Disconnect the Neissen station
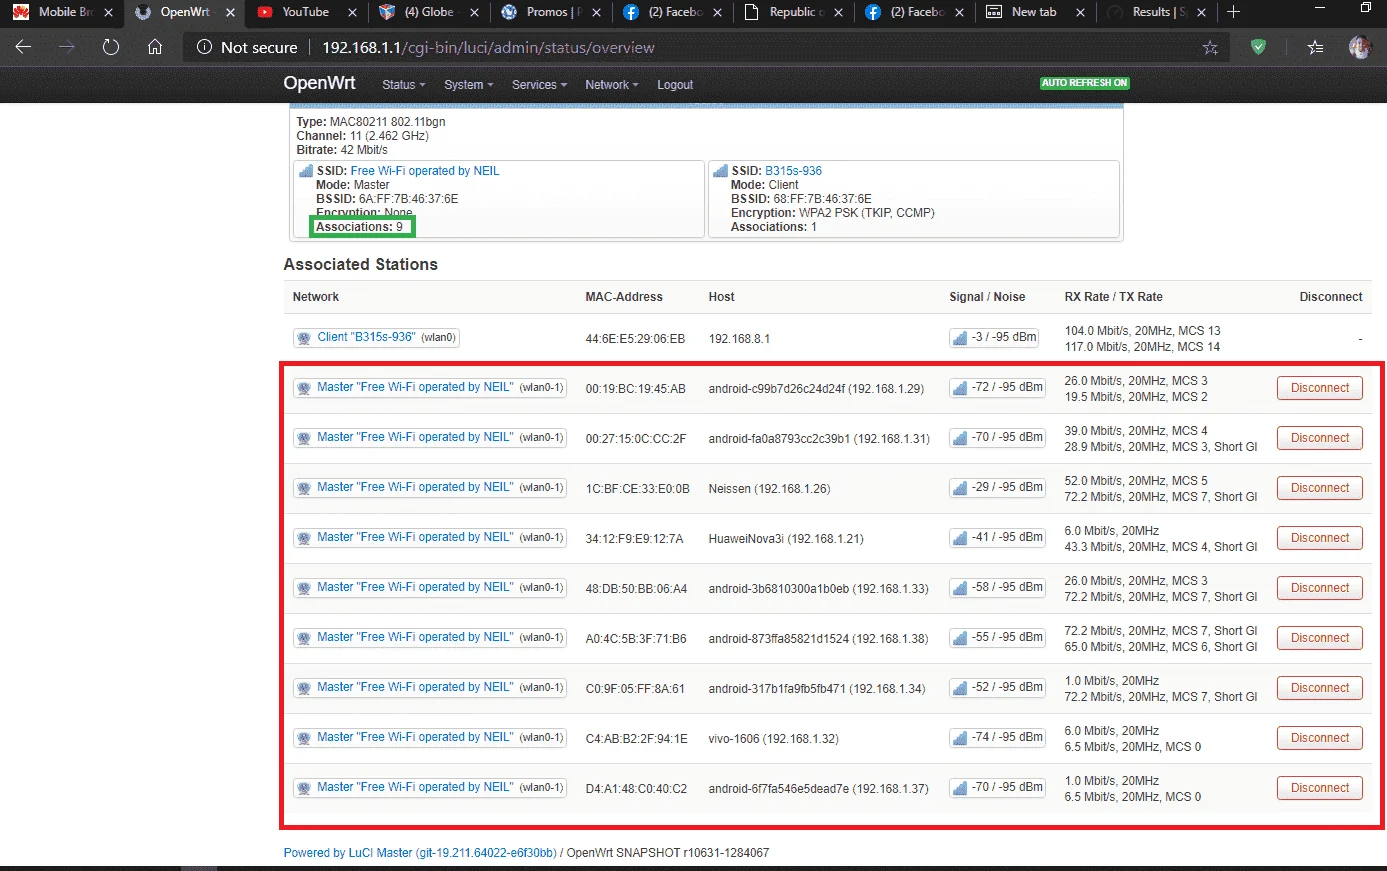This screenshot has height=871, width=1387. [1319, 488]
